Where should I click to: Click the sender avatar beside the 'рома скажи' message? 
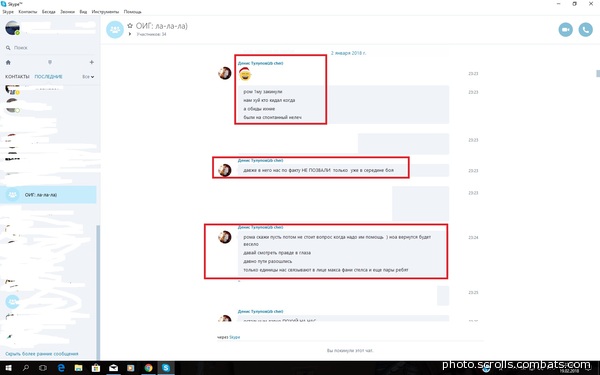coord(225,237)
